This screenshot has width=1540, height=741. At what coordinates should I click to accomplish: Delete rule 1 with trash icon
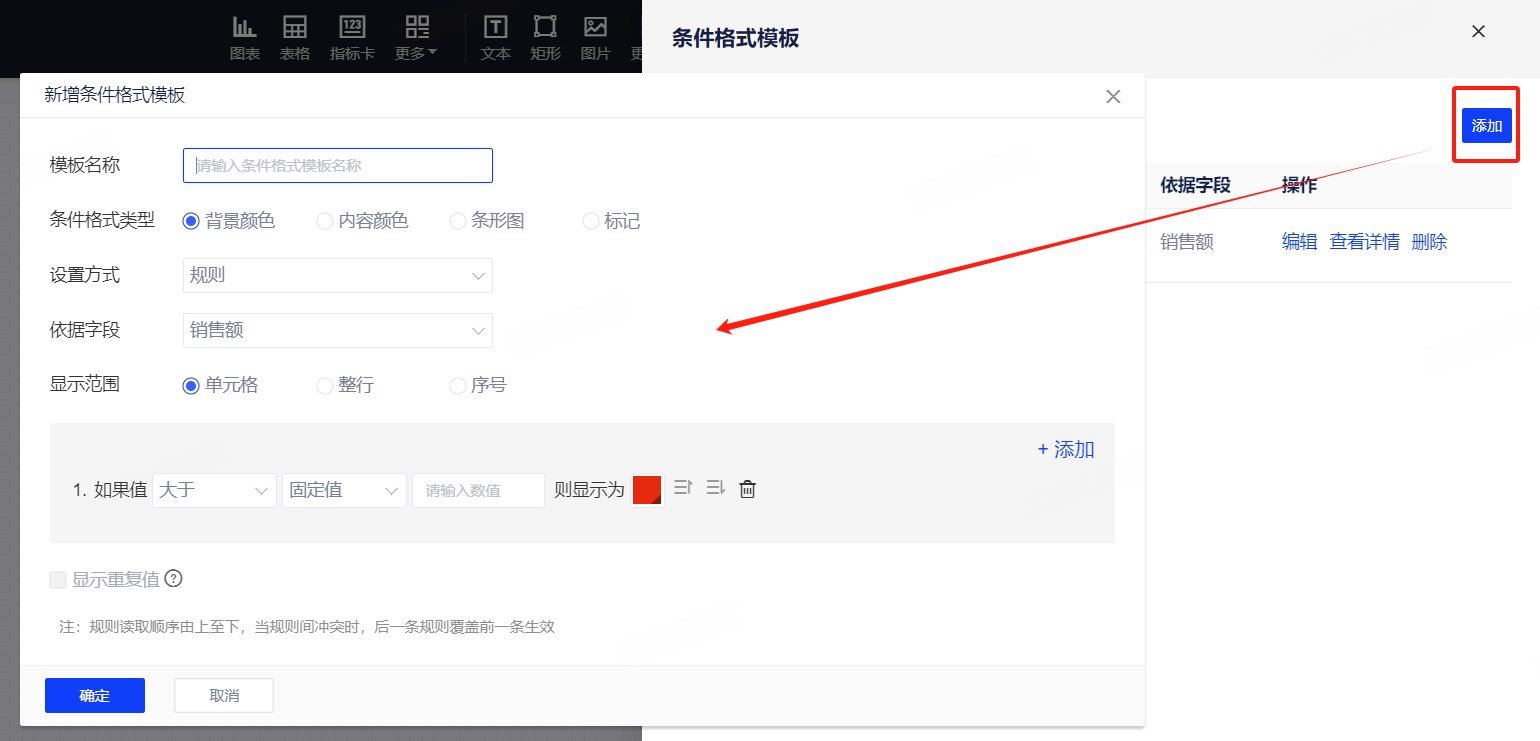pos(747,489)
